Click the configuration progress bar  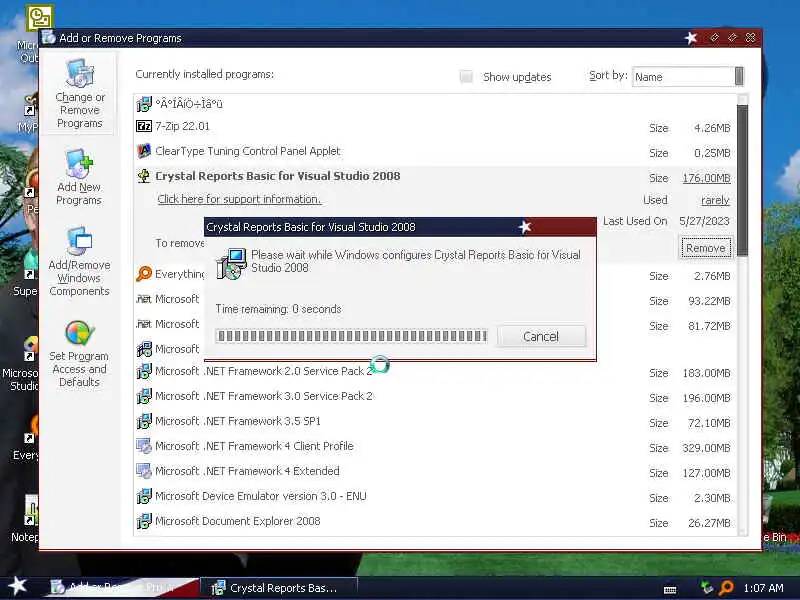351,336
